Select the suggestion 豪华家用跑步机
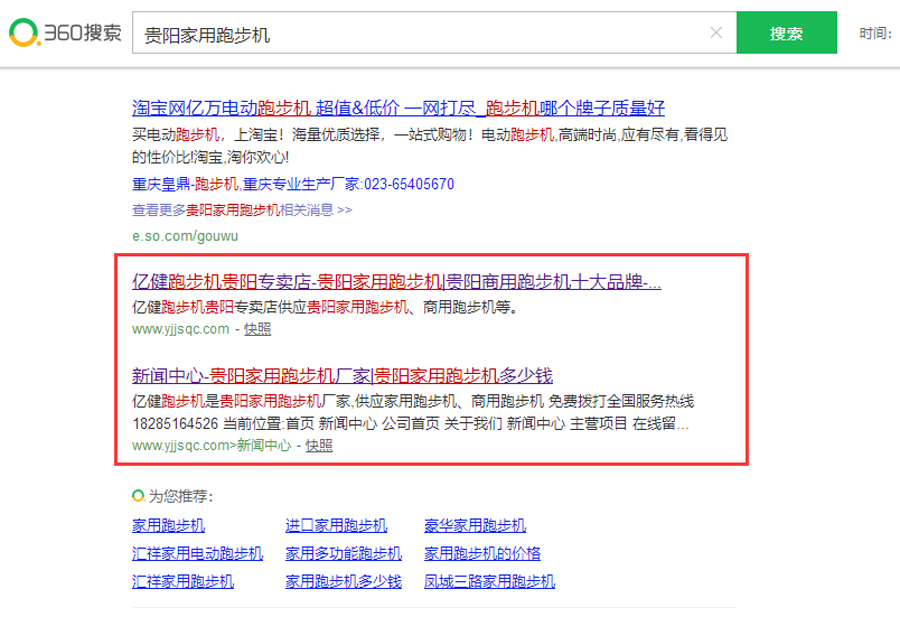900x617 pixels. (475, 525)
